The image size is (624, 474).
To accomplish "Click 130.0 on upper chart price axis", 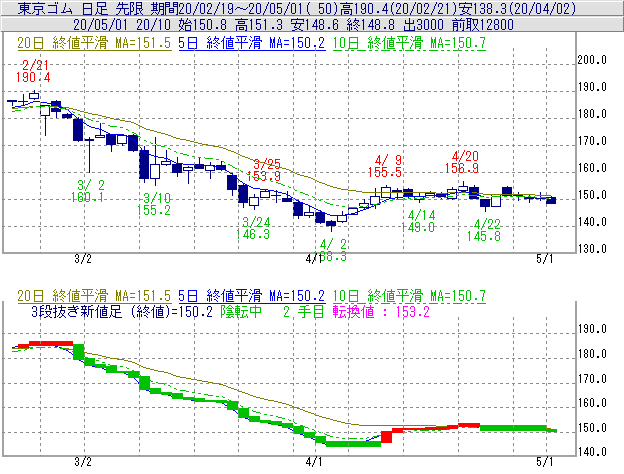I will click(592, 249).
